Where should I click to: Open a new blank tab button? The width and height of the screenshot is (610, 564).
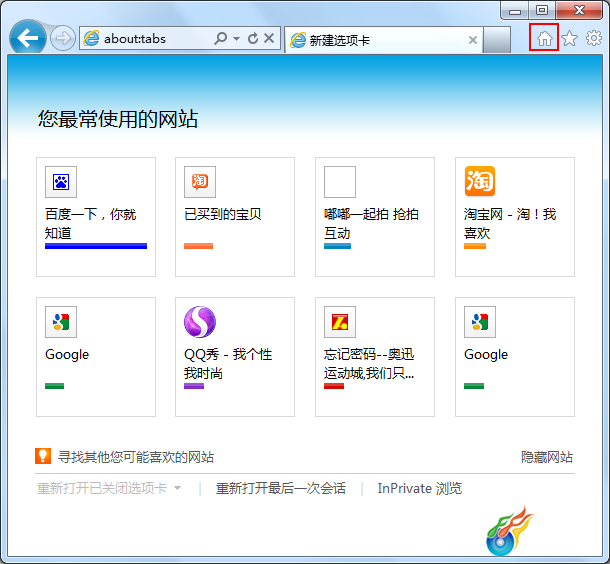coord(497,40)
